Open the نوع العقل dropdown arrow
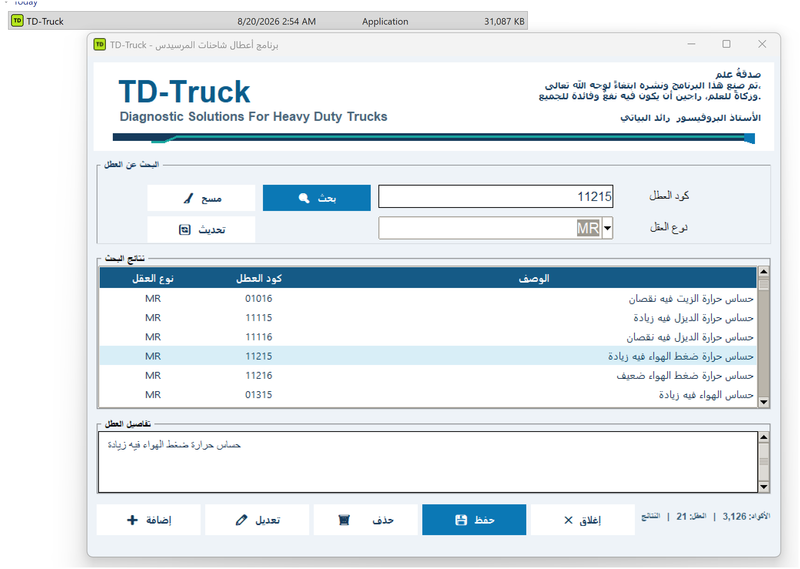Image resolution: width=800 pixels, height=569 pixels. [607, 228]
